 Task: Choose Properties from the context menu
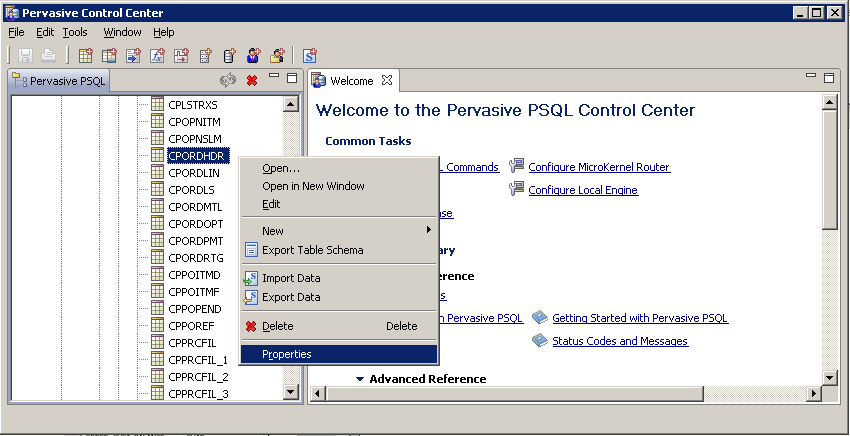(x=339, y=354)
